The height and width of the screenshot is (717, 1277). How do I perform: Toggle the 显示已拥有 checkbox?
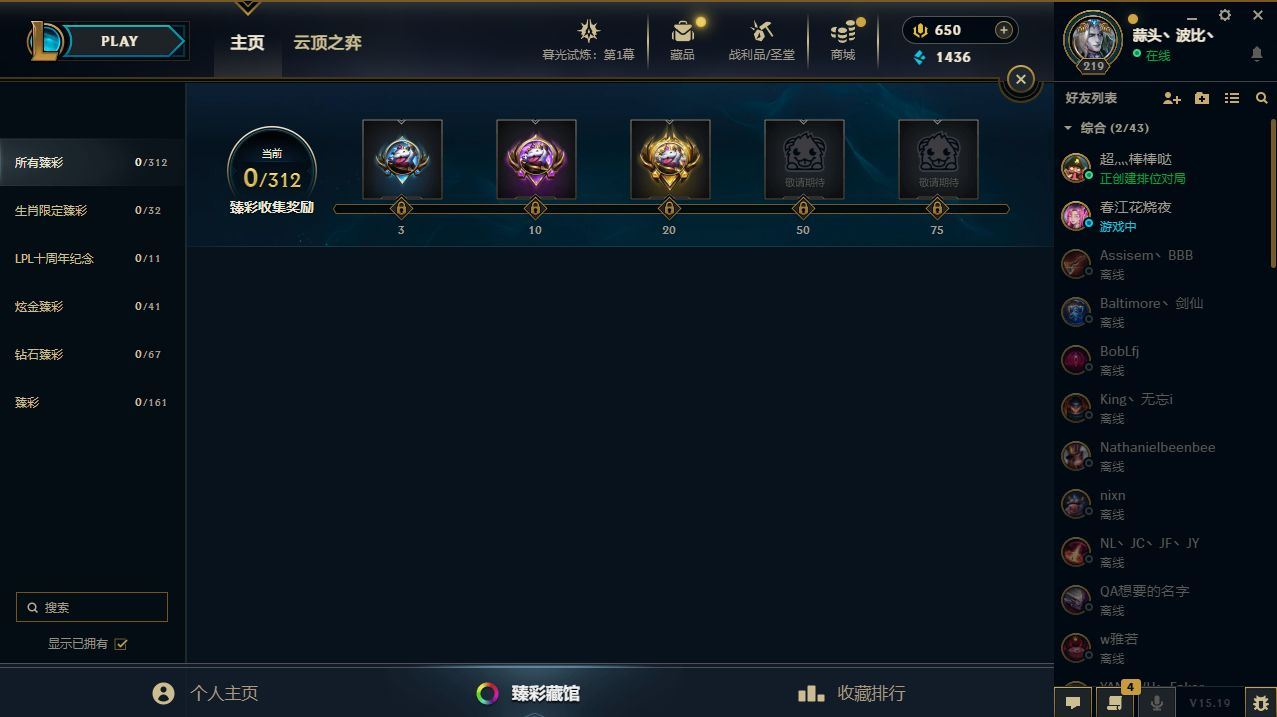[x=121, y=644]
